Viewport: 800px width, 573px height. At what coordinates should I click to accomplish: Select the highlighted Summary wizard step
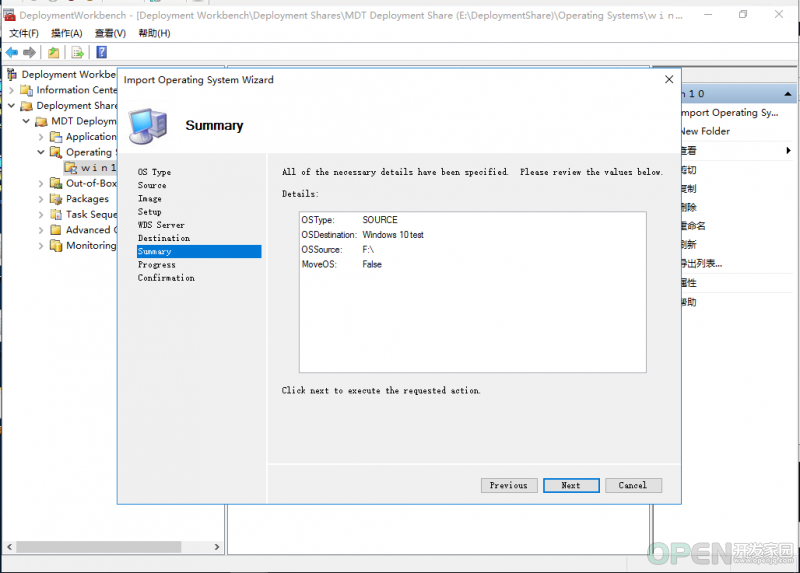[199, 252]
